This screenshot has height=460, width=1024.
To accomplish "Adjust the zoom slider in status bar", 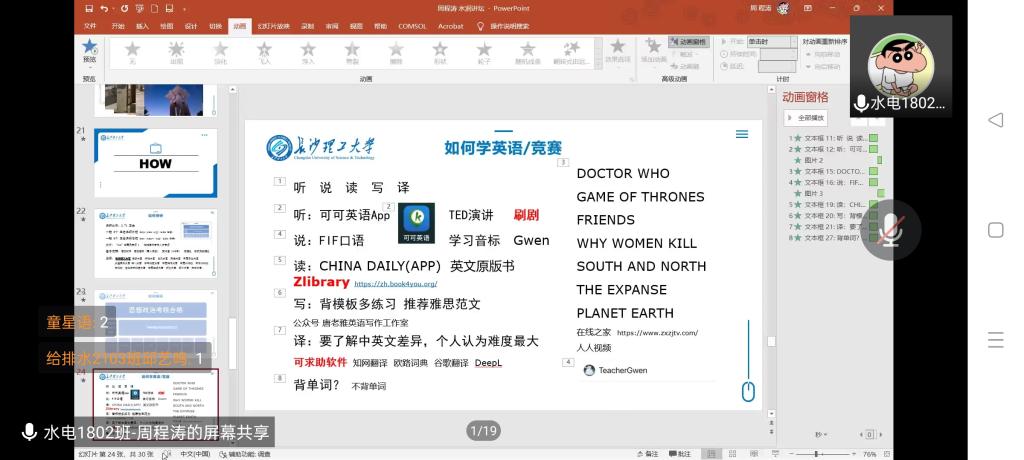I will (x=817, y=453).
